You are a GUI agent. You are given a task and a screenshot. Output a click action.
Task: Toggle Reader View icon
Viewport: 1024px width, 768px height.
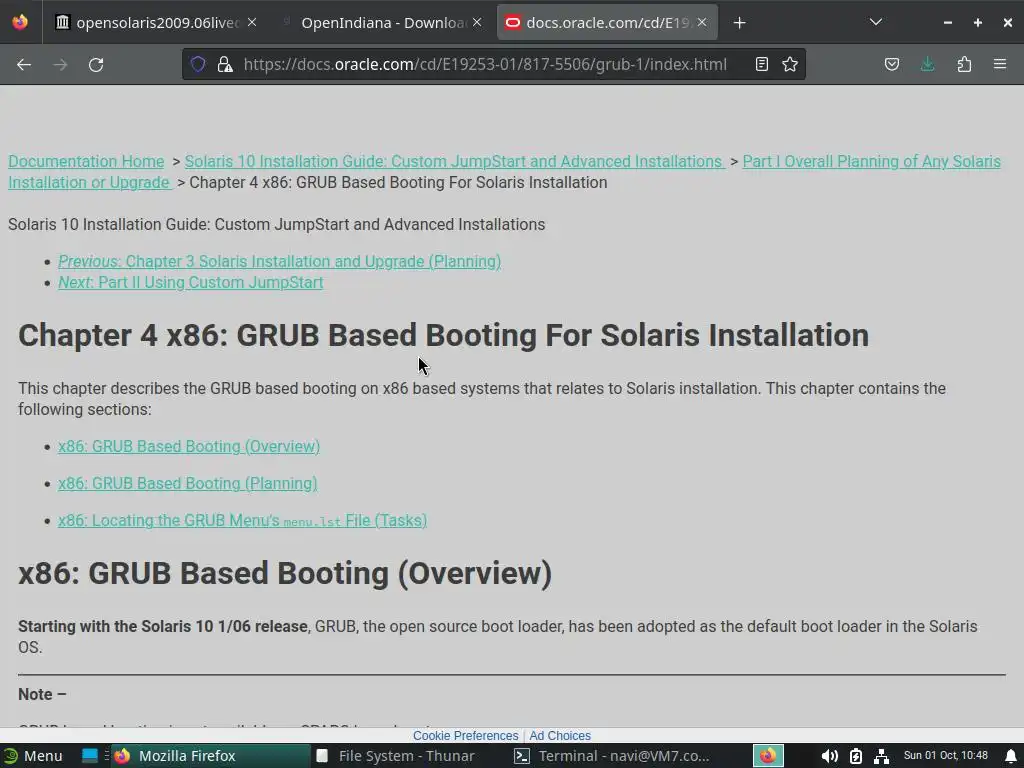click(761, 64)
